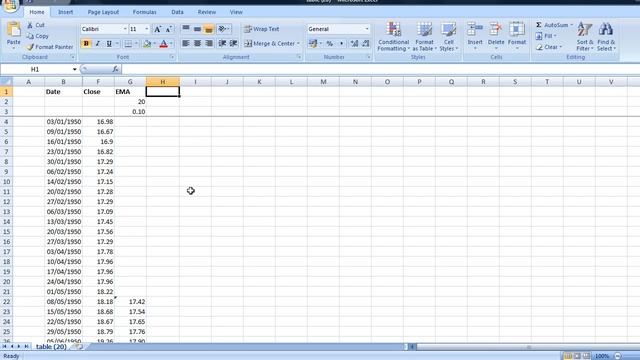Open the Fill menu
This screenshot has width=640, height=360.
[x=546, y=36]
